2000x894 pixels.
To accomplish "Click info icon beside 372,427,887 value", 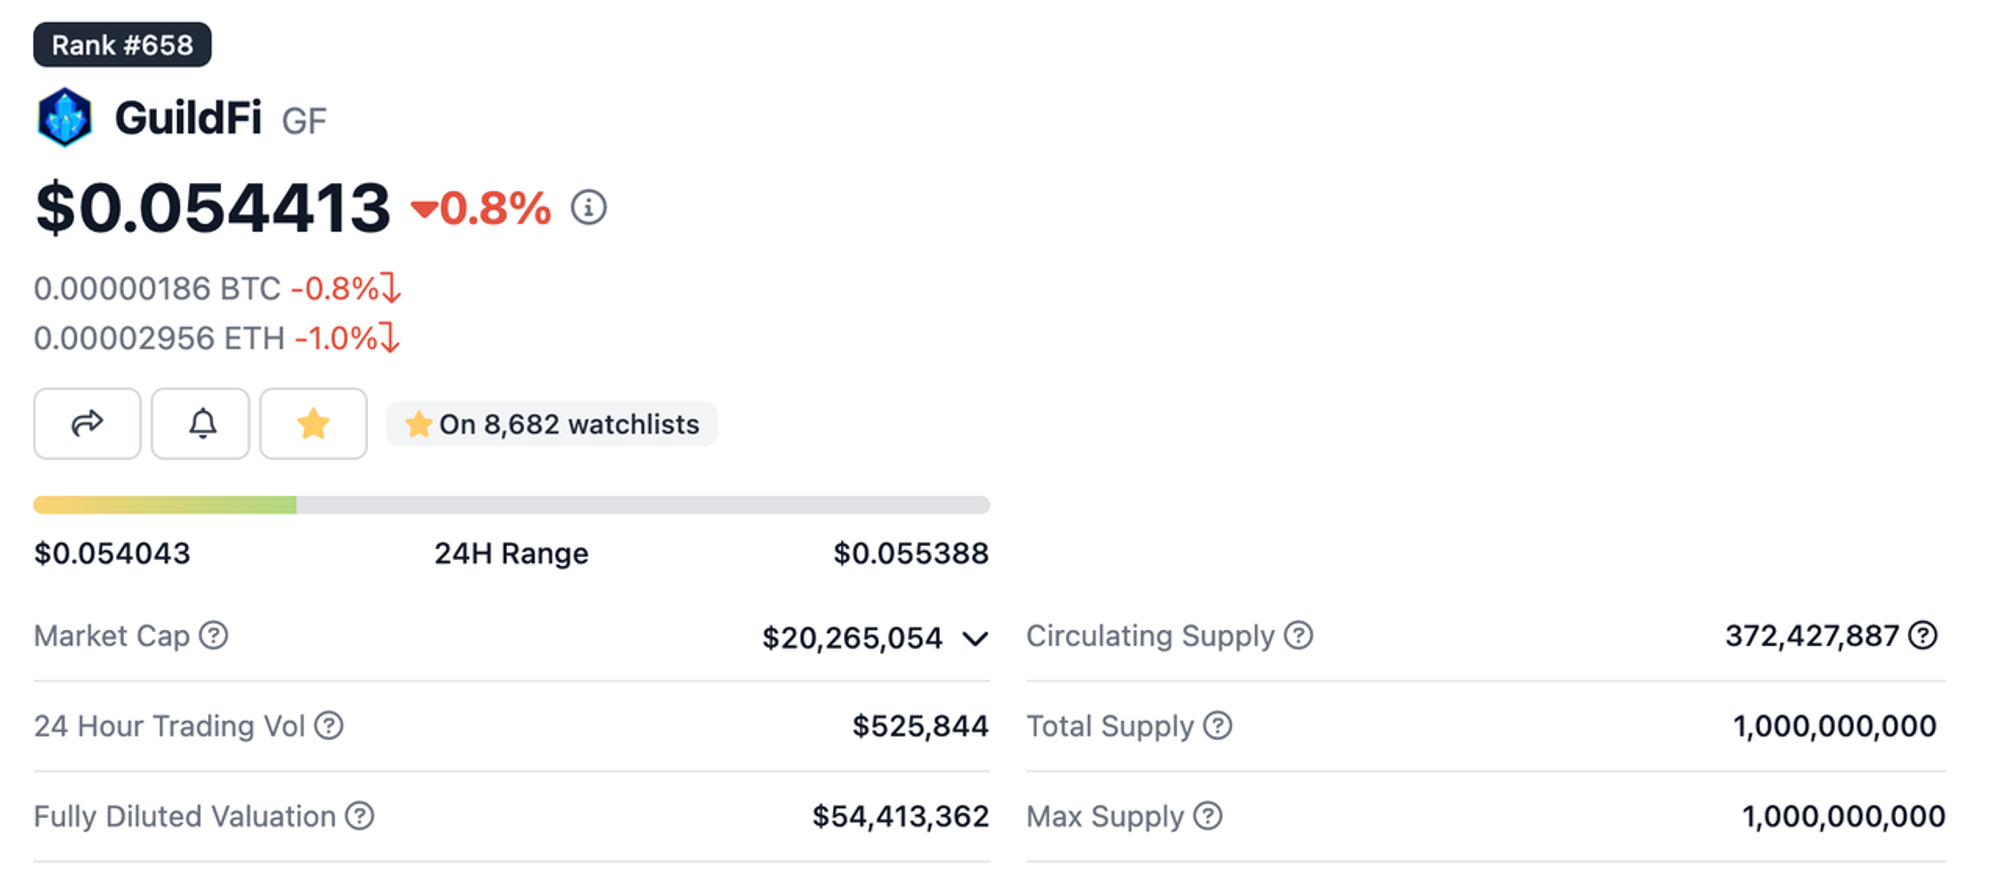I will coord(1922,636).
